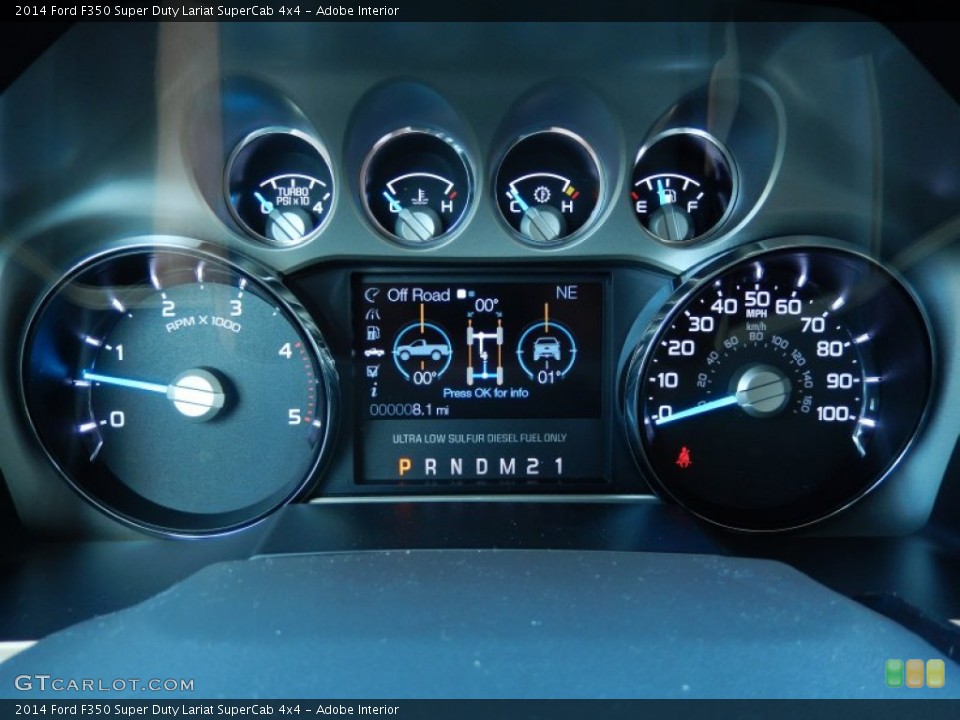Screen dimensions: 960x720
Task: Click the 'TURBO PSI x10' gauge label
Action: [293, 196]
